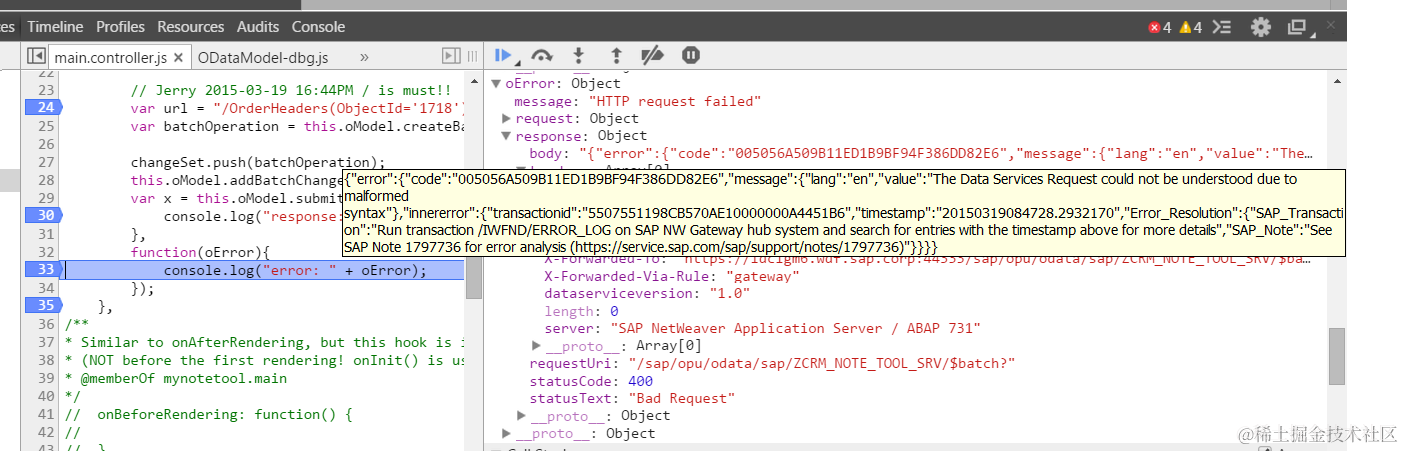Hide the debugger sidebar panel
The height and width of the screenshot is (451, 1404).
(x=451, y=57)
